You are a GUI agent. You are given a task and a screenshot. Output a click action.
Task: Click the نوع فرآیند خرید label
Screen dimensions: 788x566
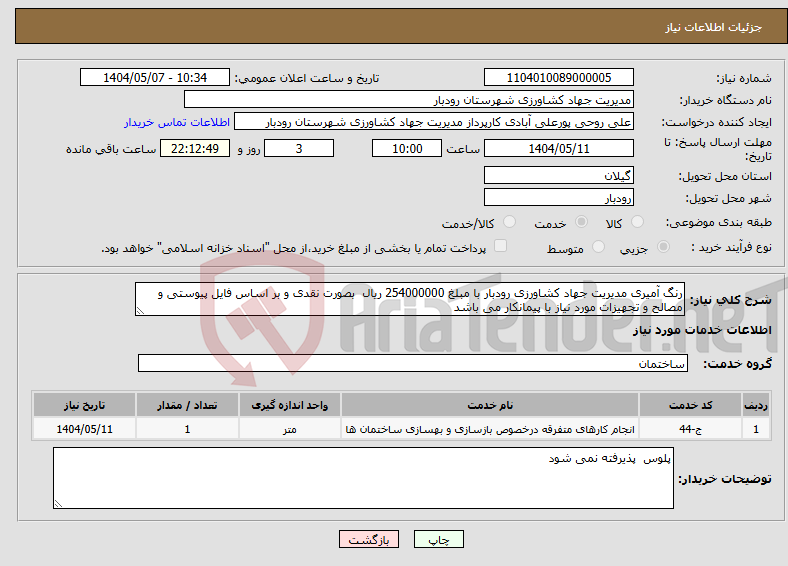(x=731, y=247)
